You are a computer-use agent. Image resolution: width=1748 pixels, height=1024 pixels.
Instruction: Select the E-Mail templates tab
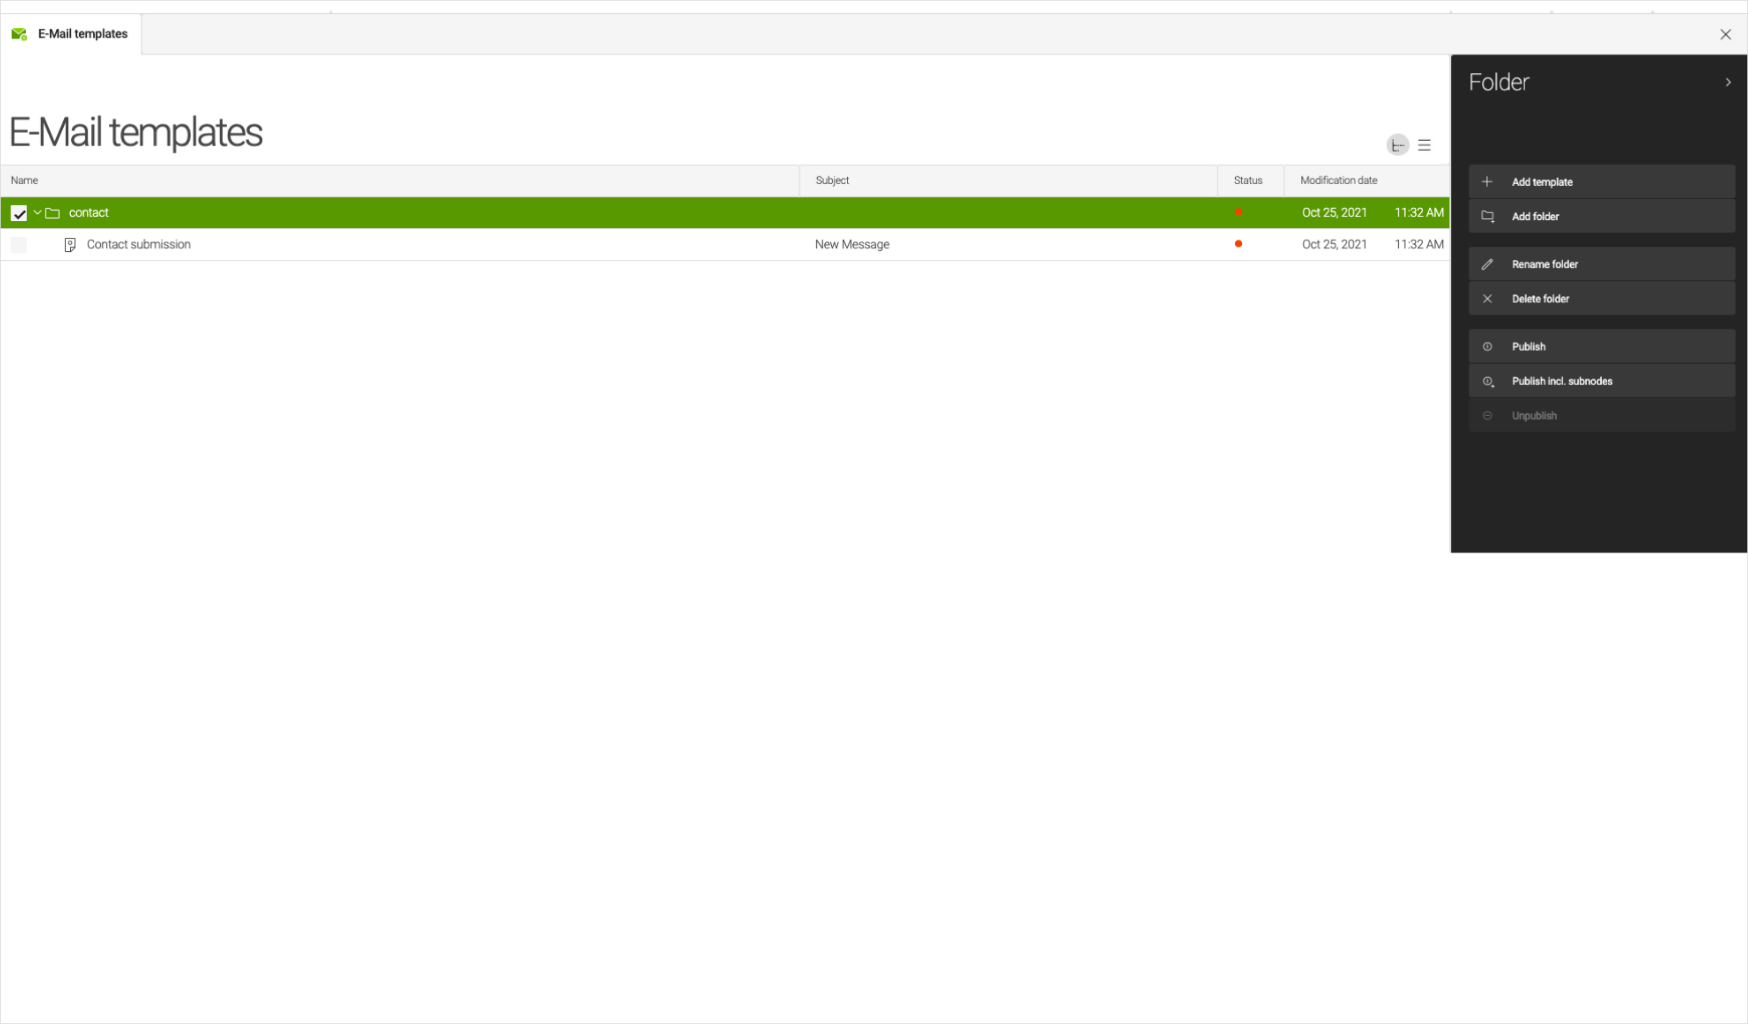82,33
